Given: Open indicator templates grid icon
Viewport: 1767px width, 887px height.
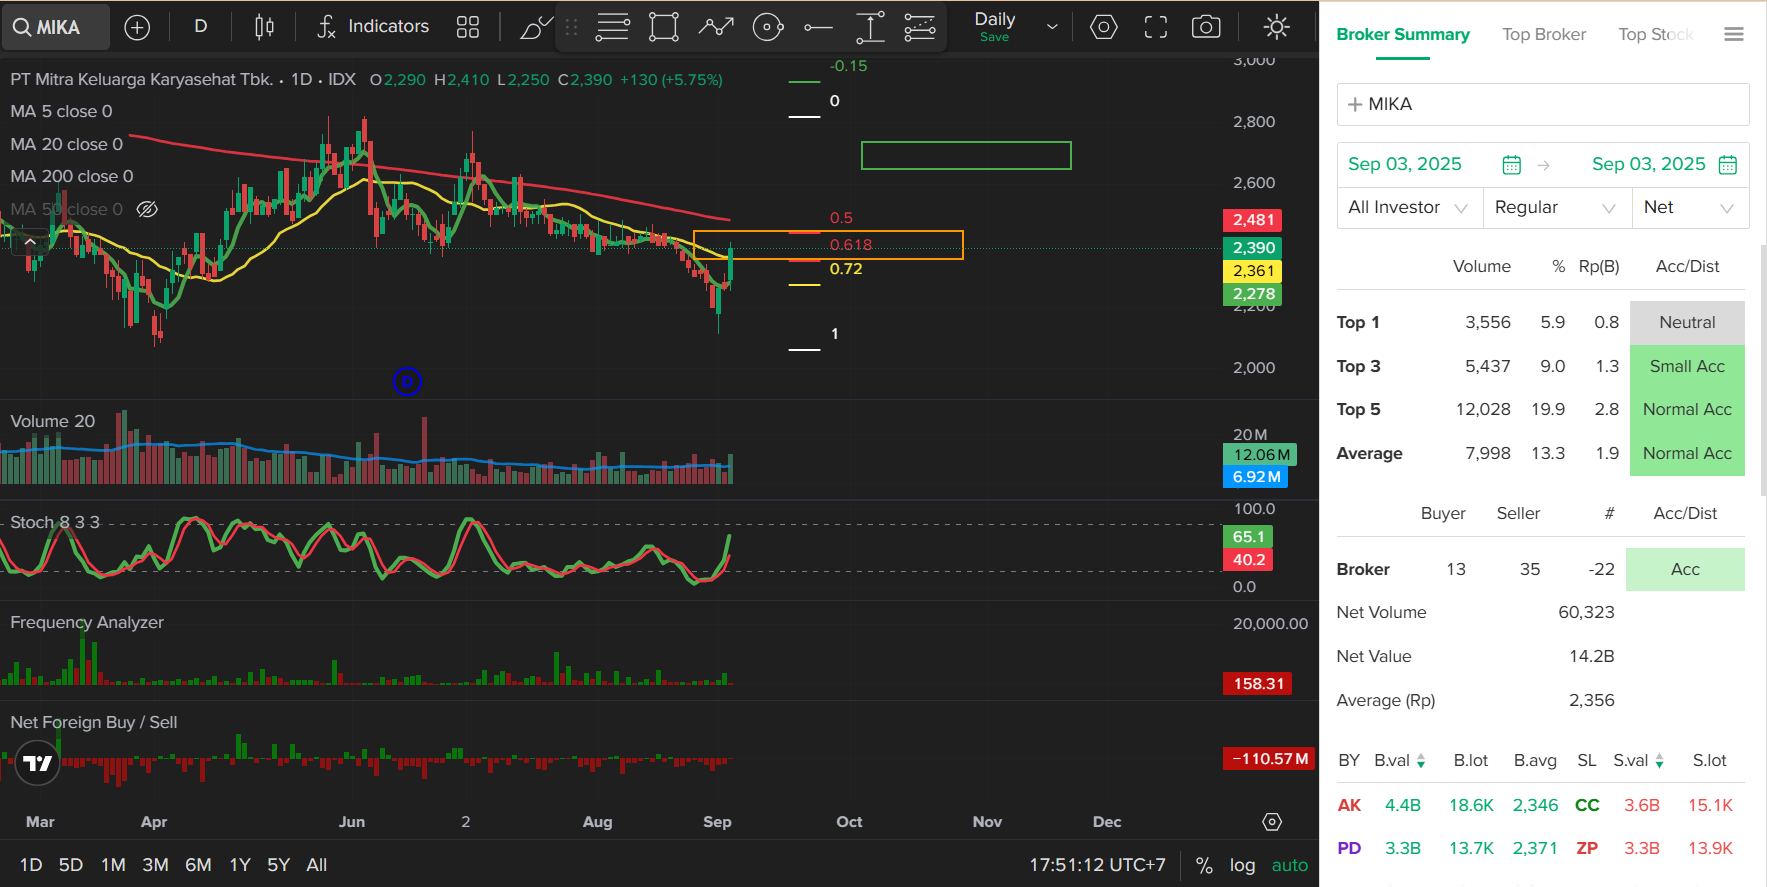Looking at the screenshot, I should coord(468,27).
